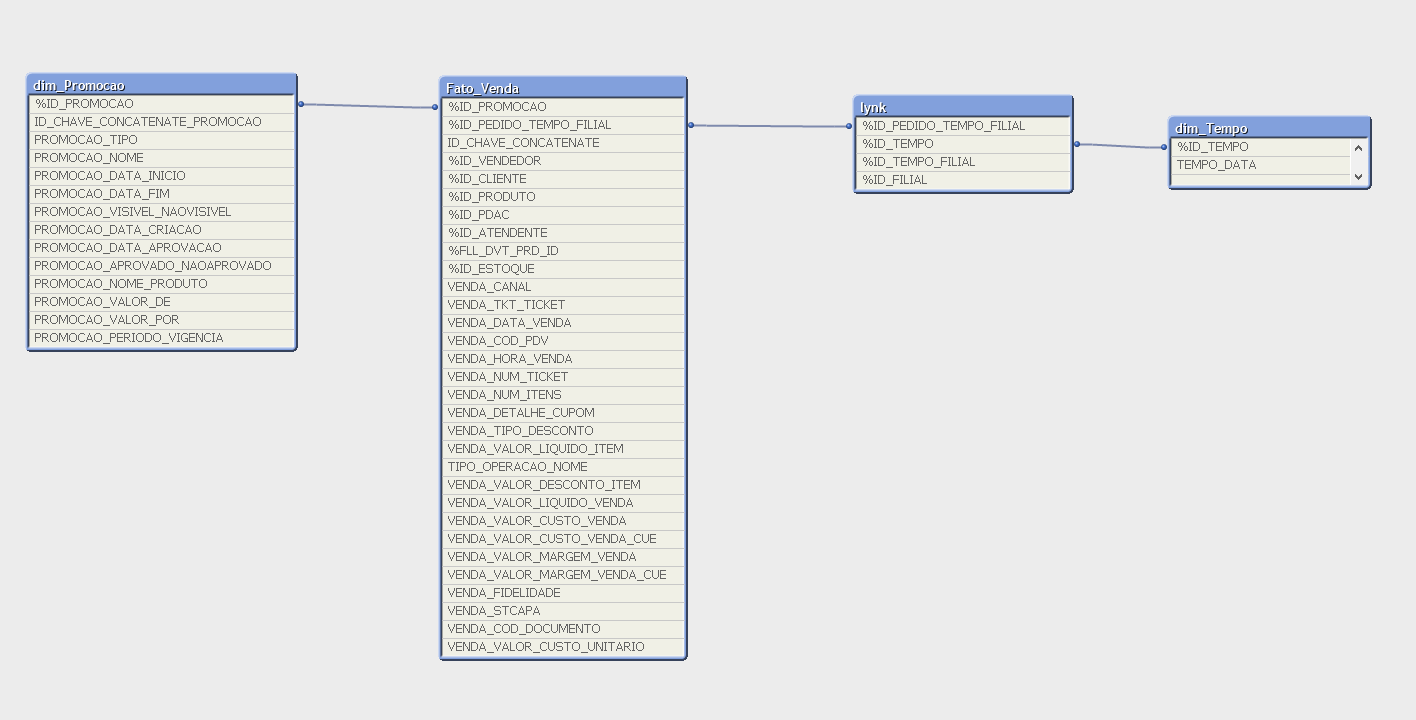
Task: Select VENDA_VALOR_CUSTO_UNITARIO field
Action: 563,647
